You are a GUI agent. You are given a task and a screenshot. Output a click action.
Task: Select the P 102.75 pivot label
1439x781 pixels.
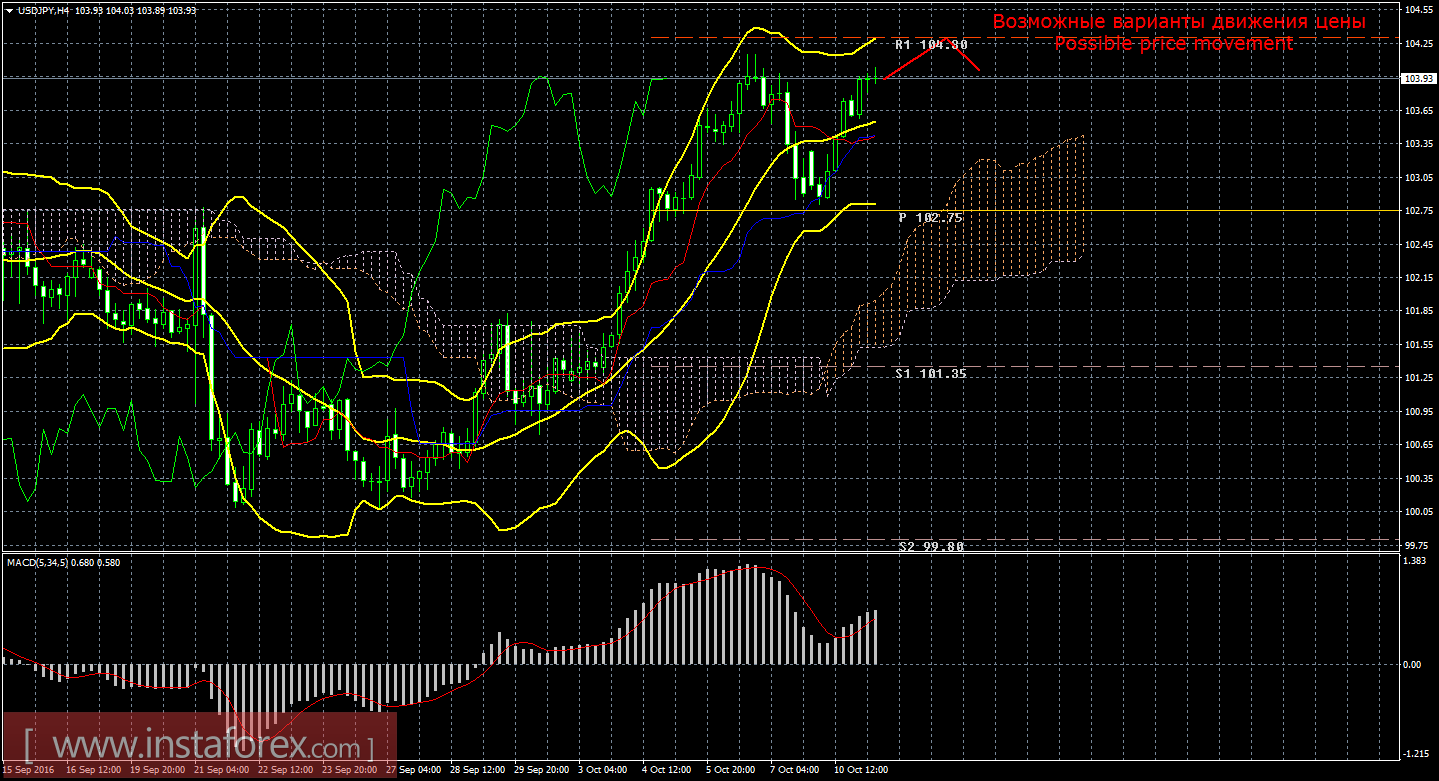point(930,217)
